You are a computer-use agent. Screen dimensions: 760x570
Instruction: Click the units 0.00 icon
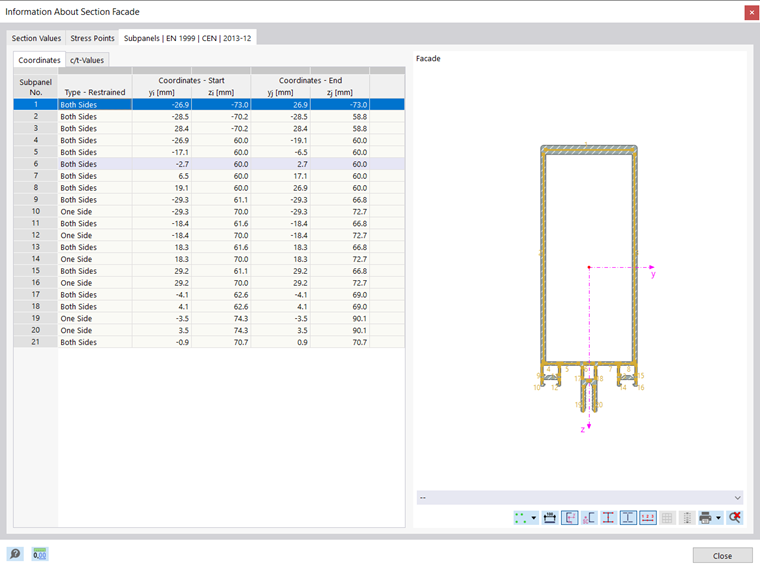pos(40,554)
